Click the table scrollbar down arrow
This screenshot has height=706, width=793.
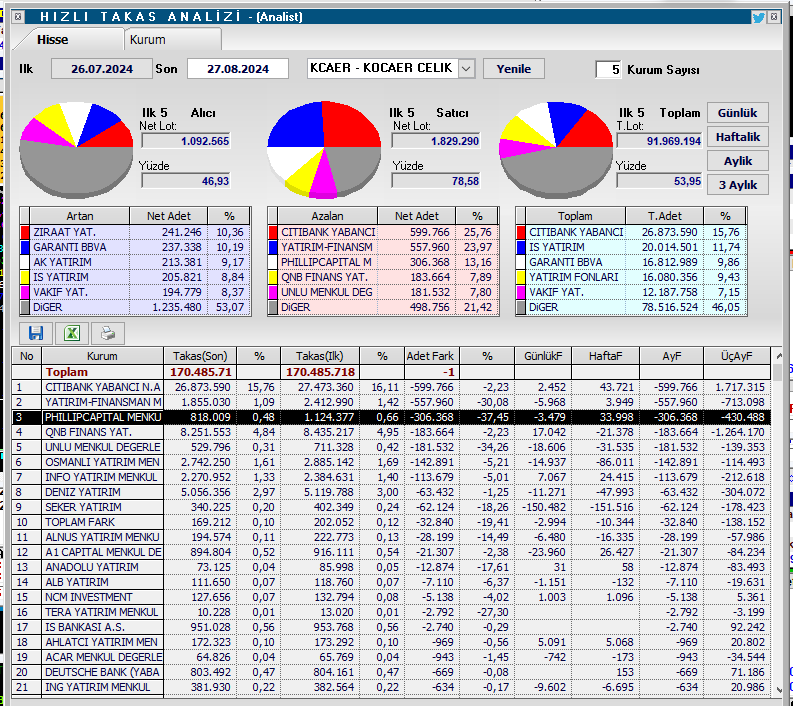pos(778,689)
